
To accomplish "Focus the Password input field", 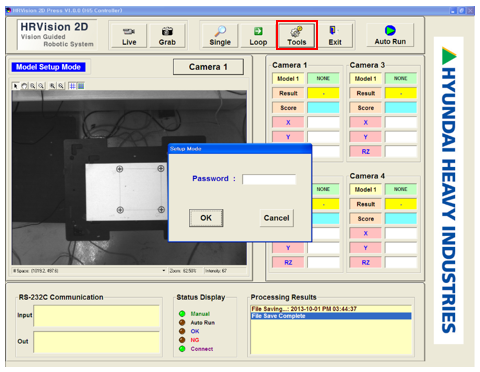I will click(x=269, y=179).
